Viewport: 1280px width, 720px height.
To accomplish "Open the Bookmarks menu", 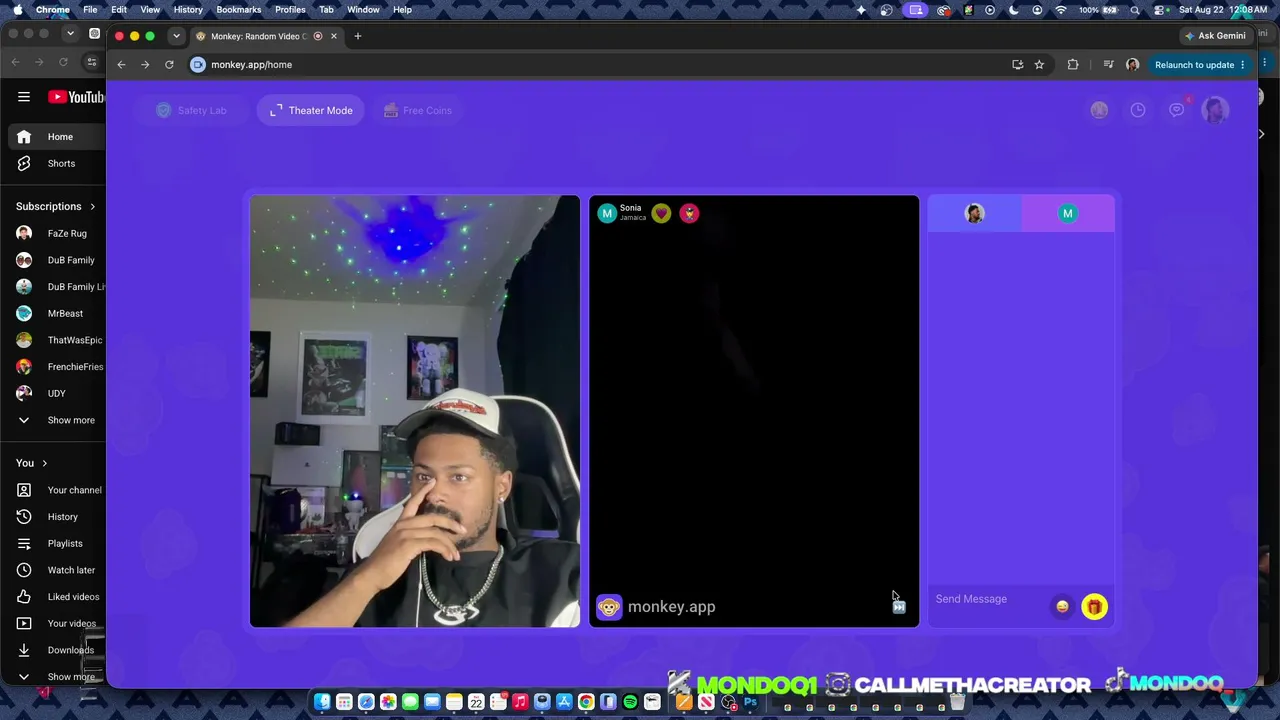I will [x=239, y=10].
